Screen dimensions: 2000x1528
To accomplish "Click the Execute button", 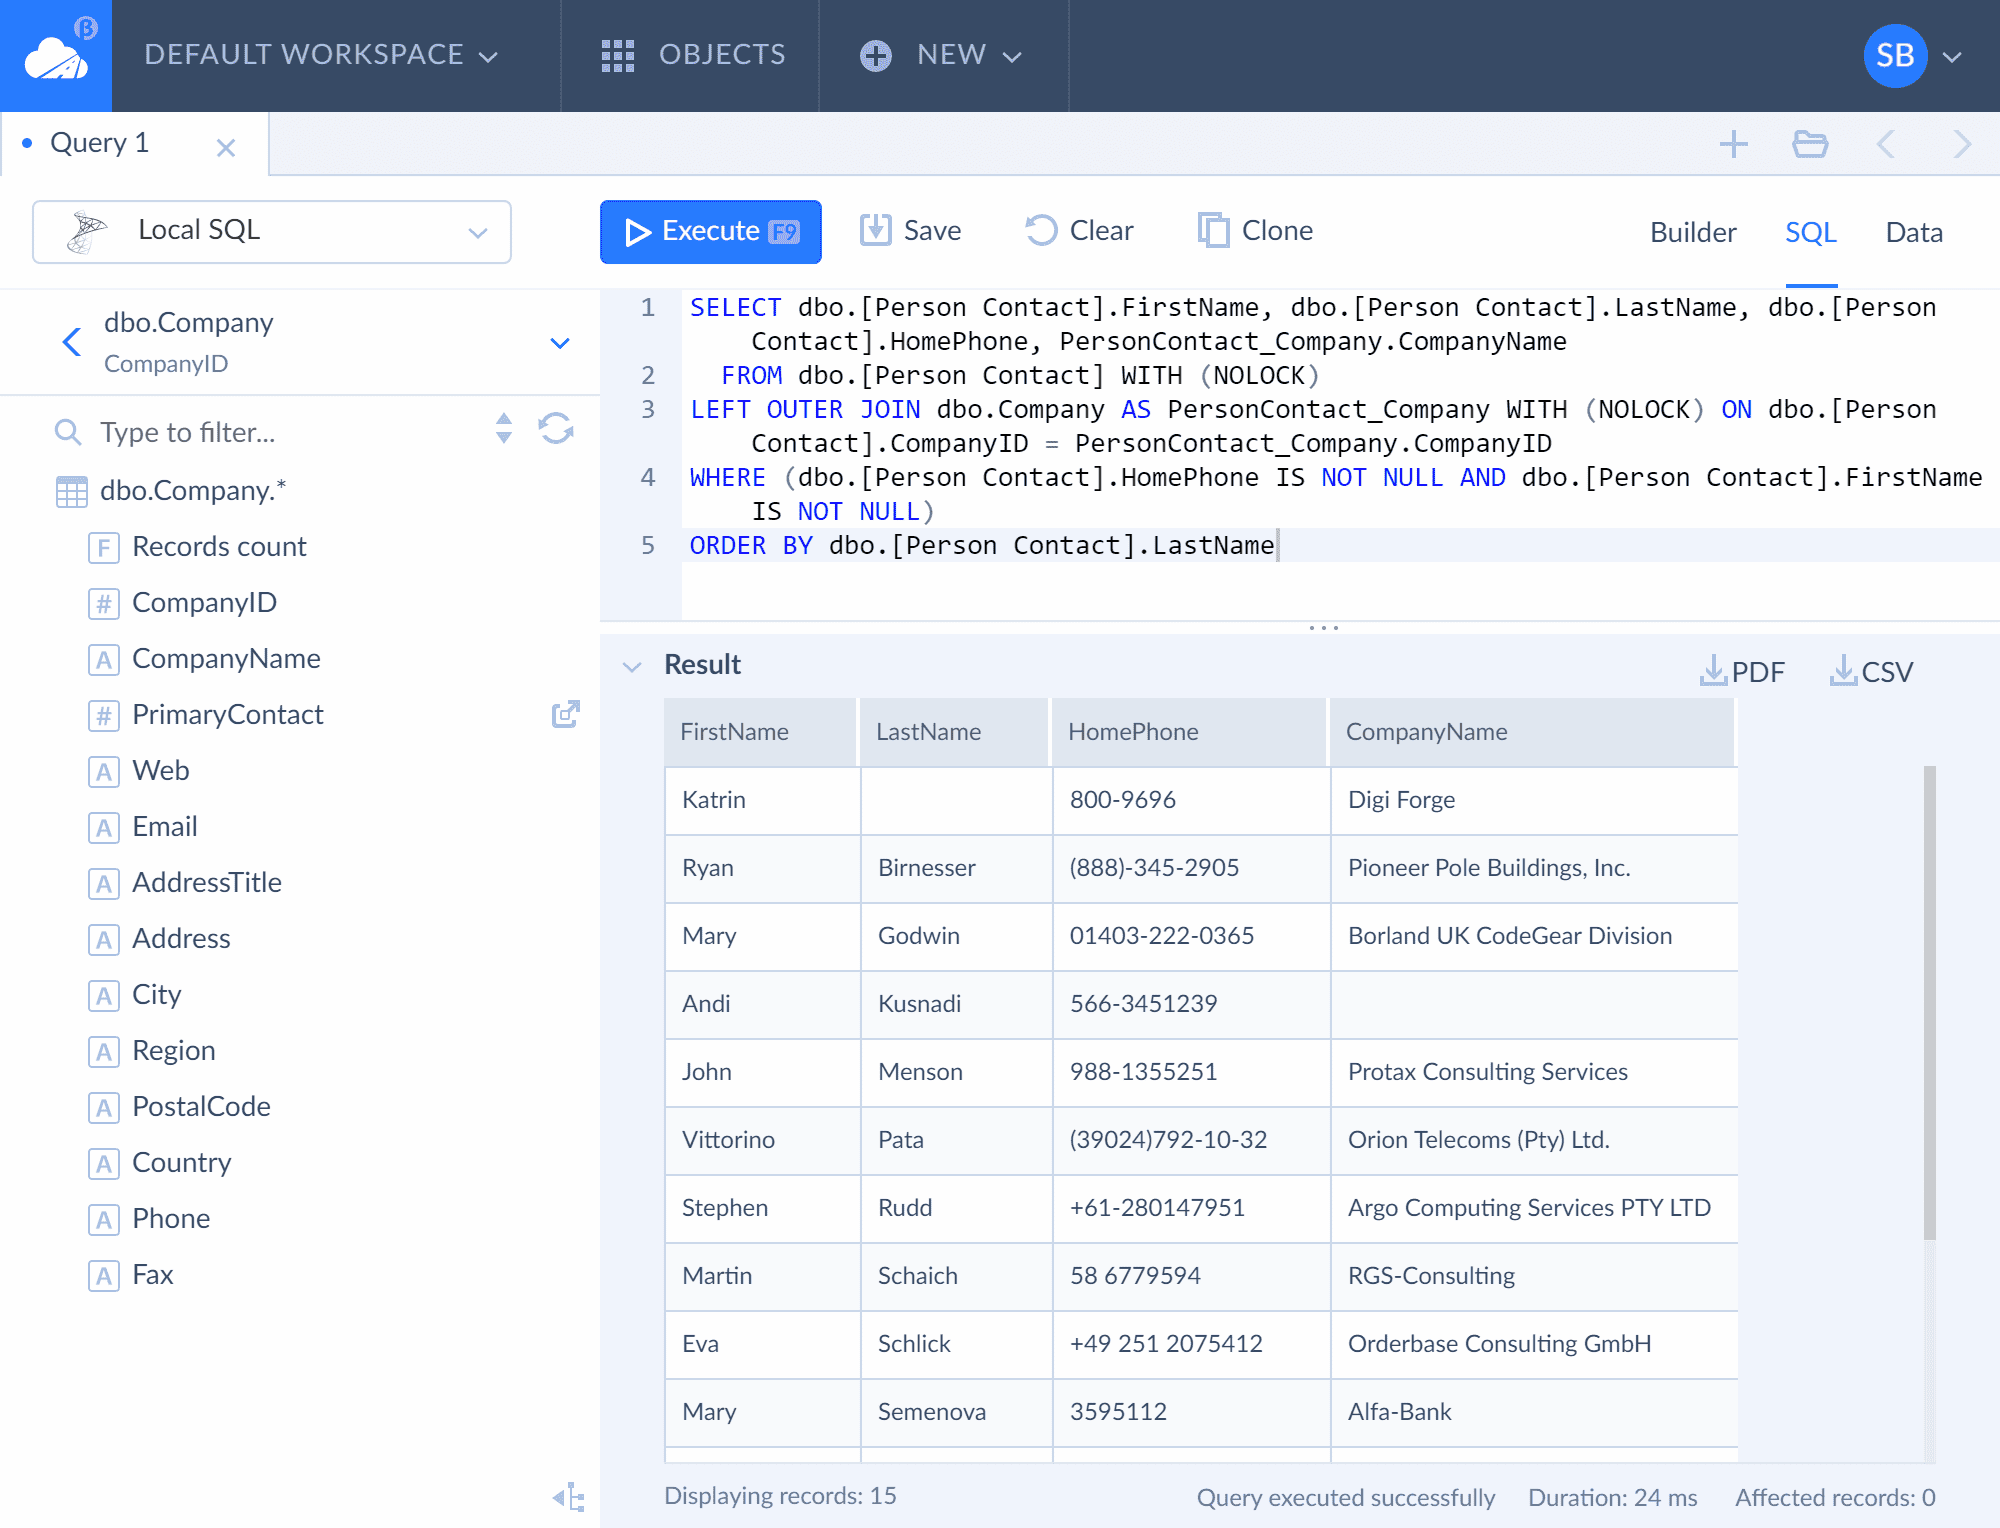I will (711, 232).
